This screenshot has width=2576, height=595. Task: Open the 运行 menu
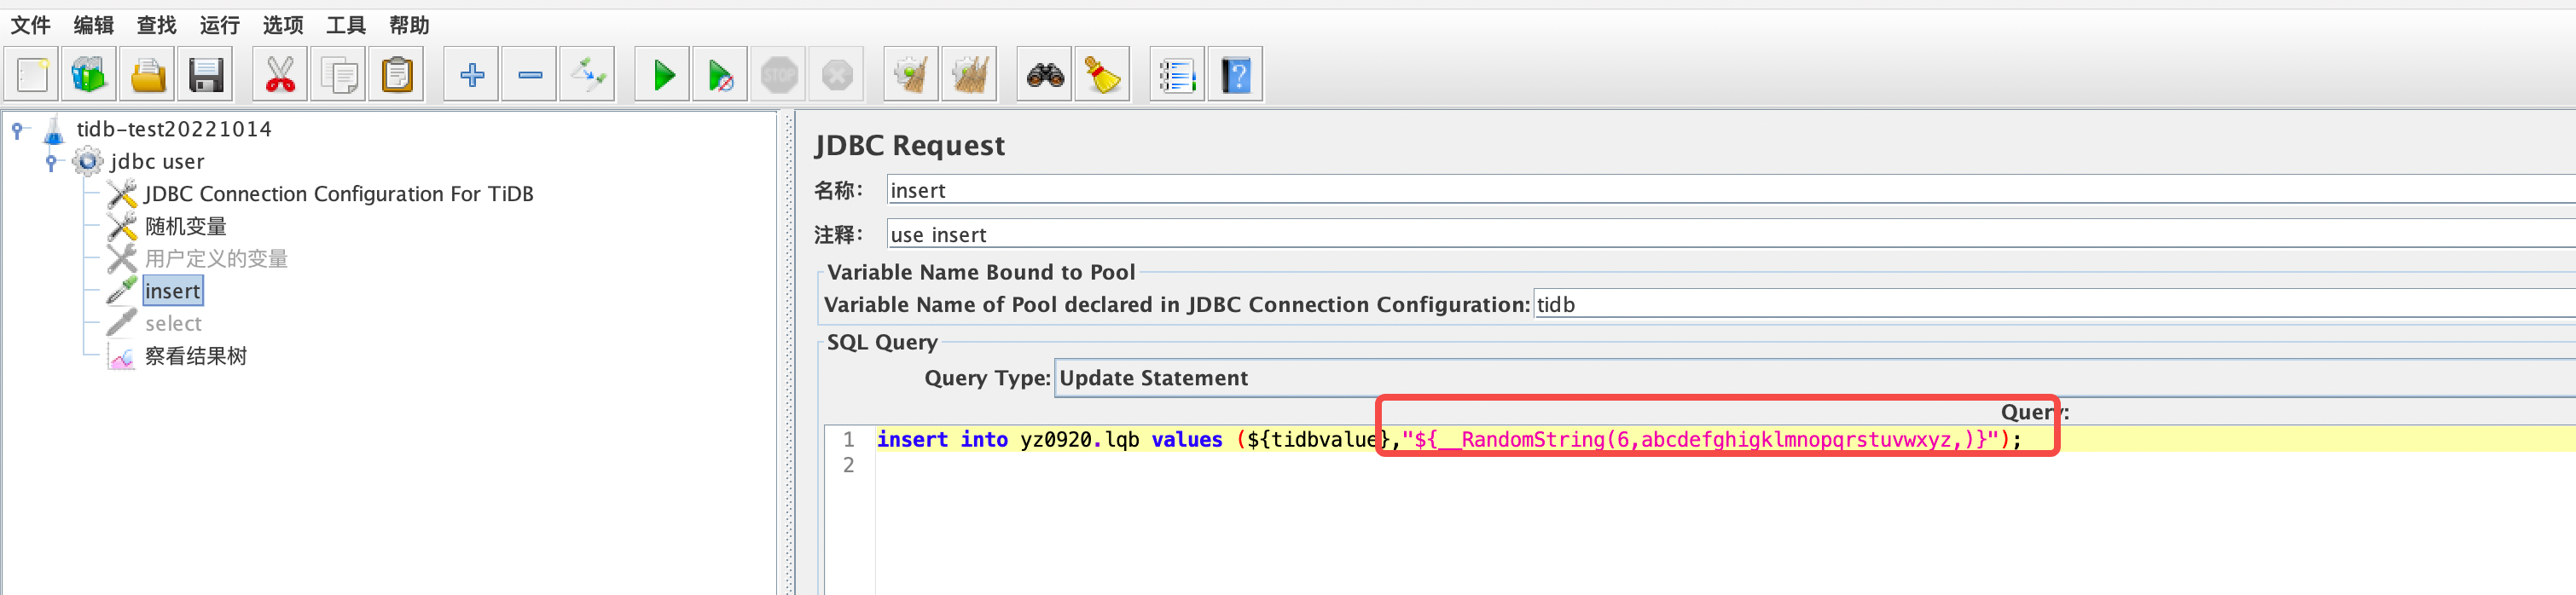click(x=219, y=25)
